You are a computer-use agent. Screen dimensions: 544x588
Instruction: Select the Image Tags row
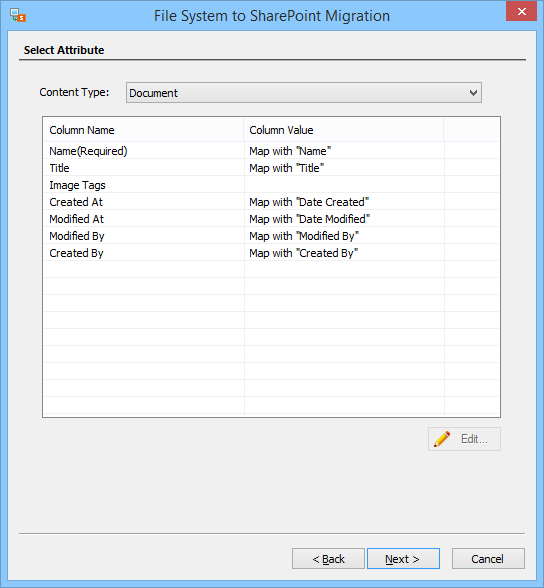pos(271,185)
